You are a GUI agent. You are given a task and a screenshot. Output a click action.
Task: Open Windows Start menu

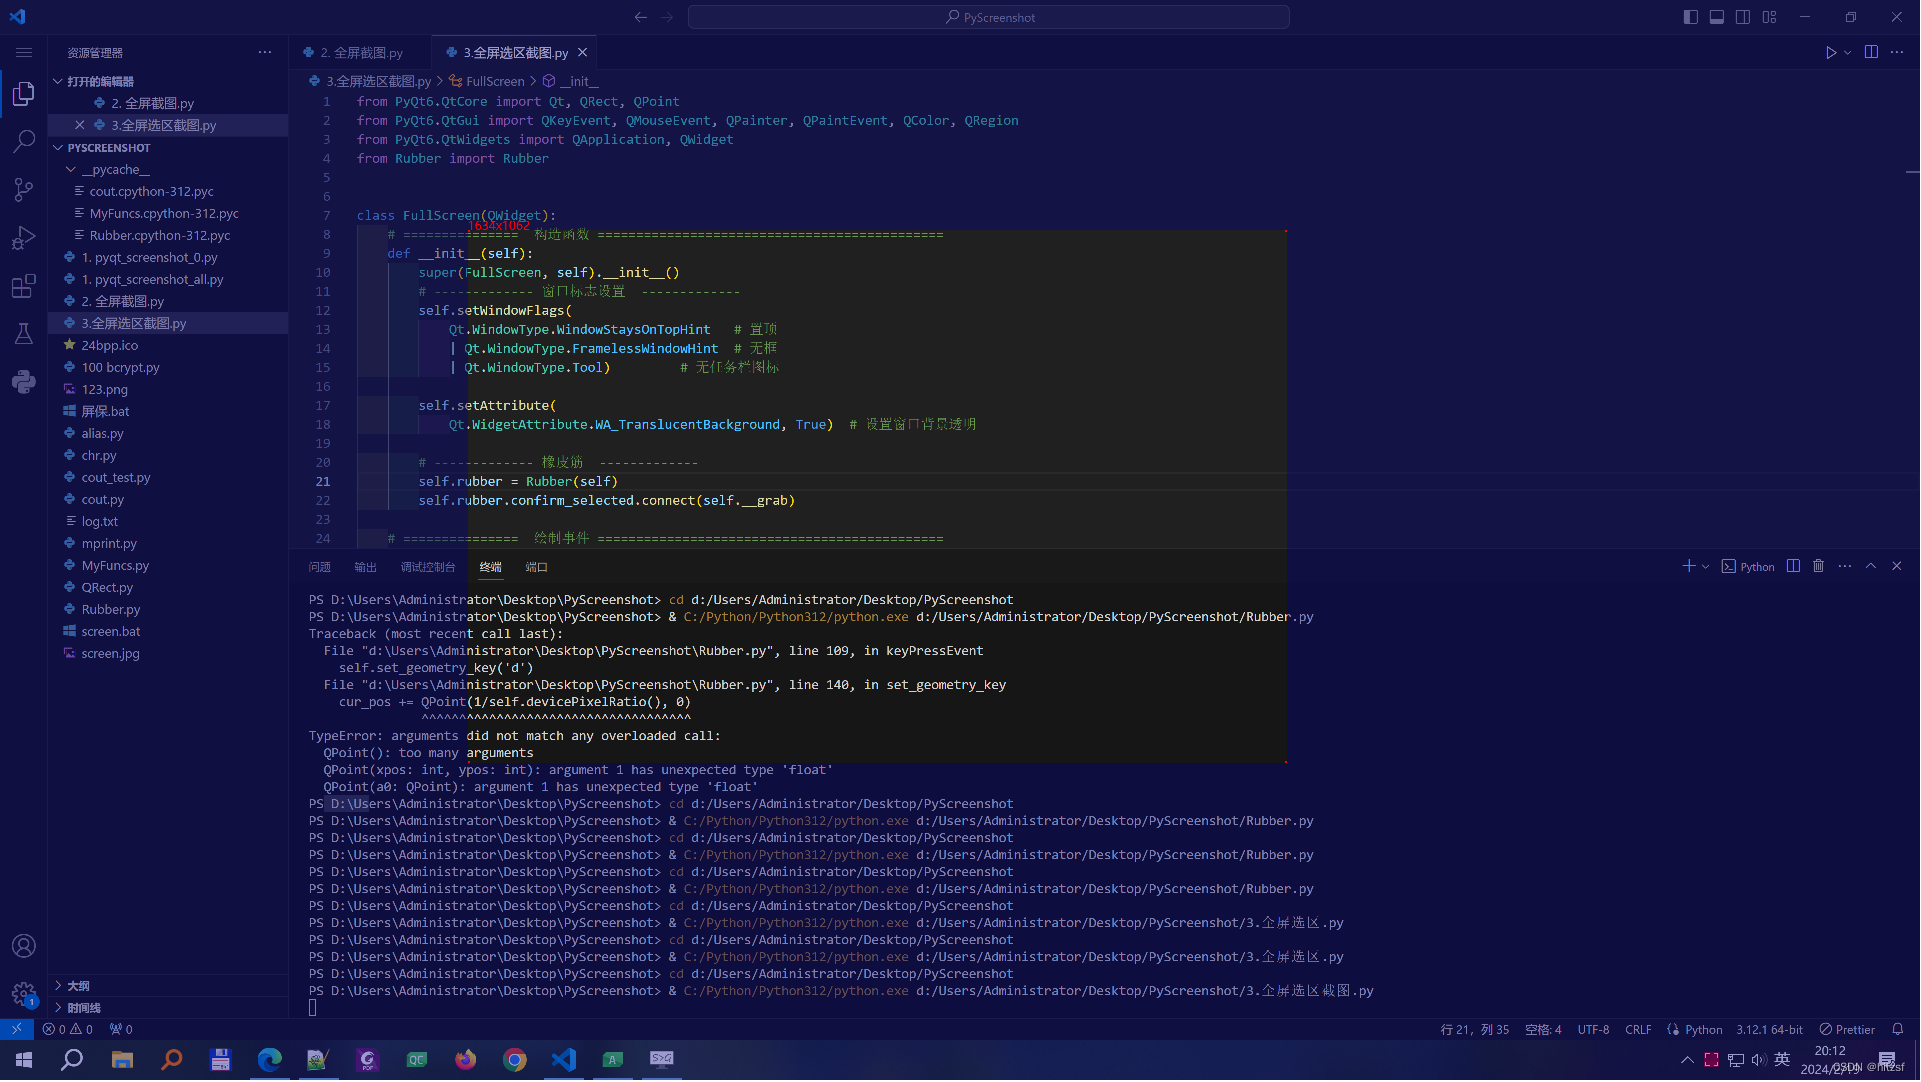24,1060
